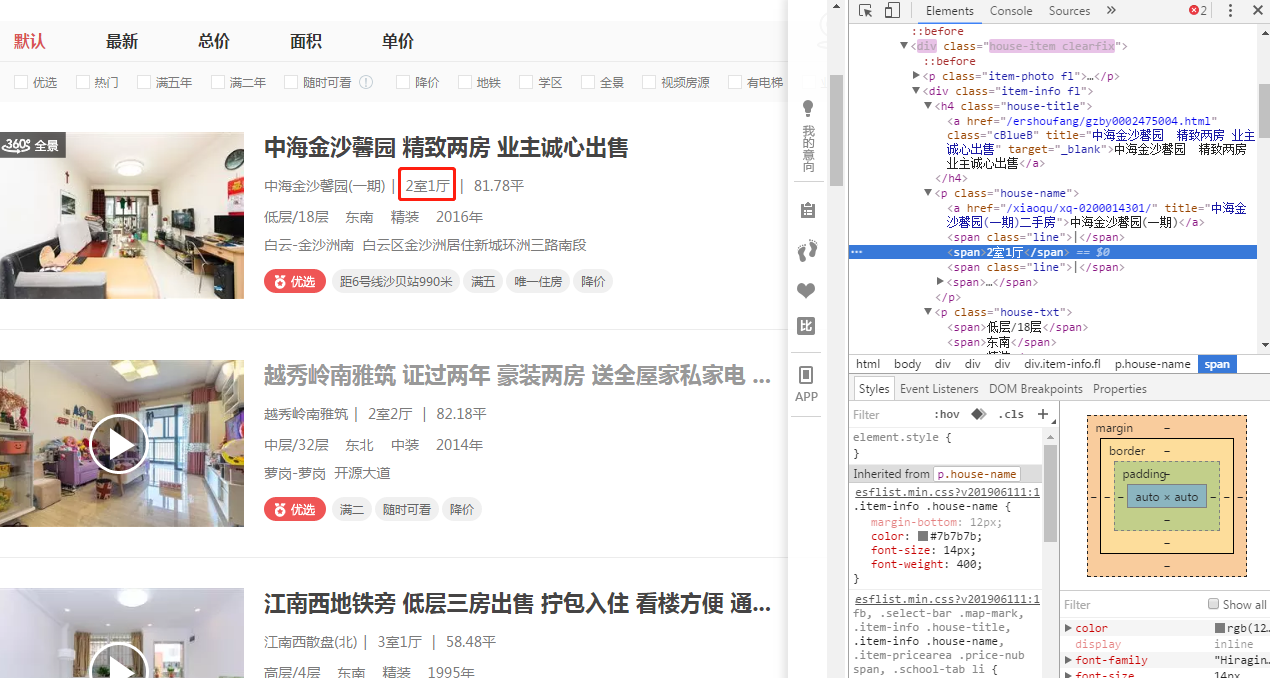Open the DevTools three-dot customization menu

pyautogui.click(x=1231, y=10)
